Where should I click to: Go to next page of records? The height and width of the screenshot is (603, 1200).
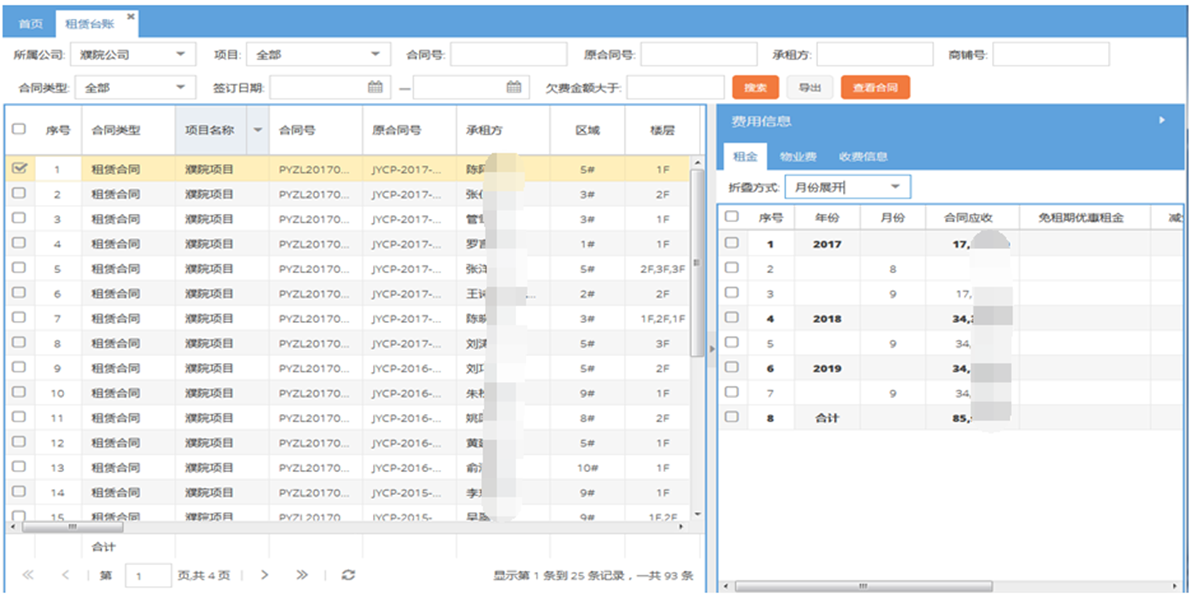tap(265, 575)
